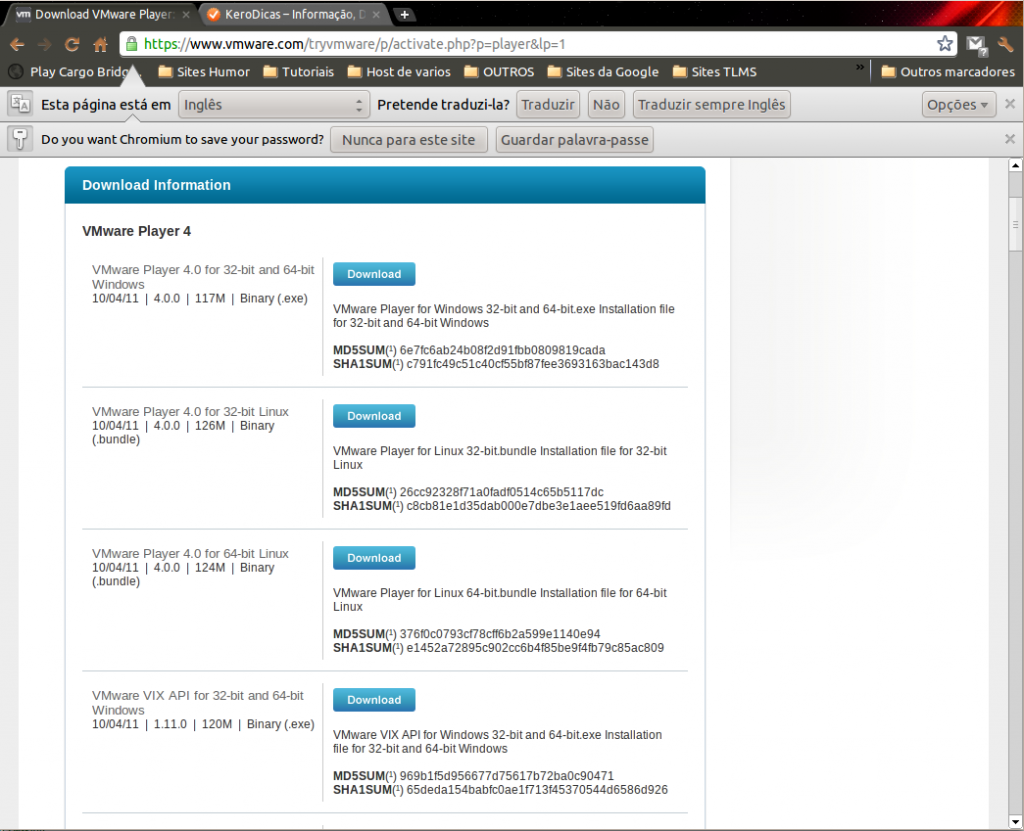Download VMware Player 4.0 for 32-bit Linux

click(x=374, y=416)
